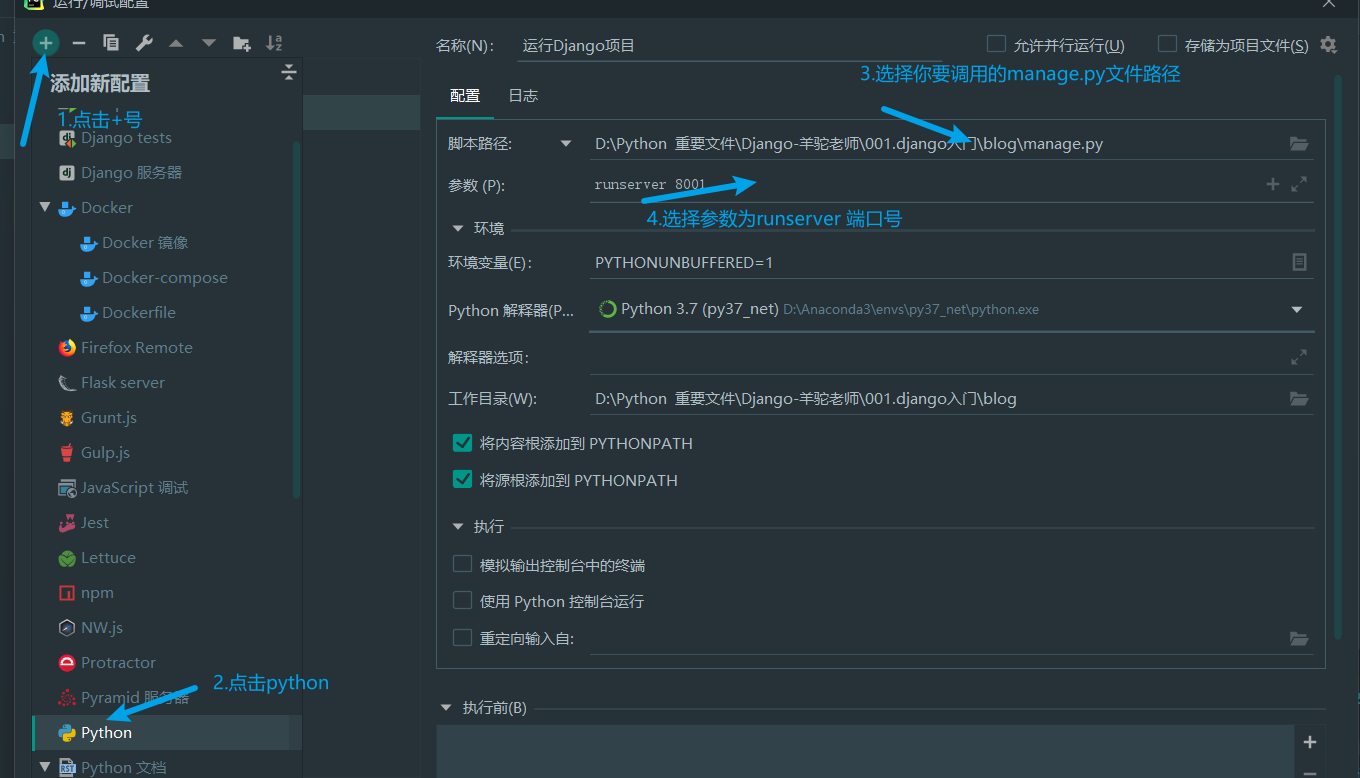Select the Python configuration type
Screen dimensions: 1360x778
(166, 733)
